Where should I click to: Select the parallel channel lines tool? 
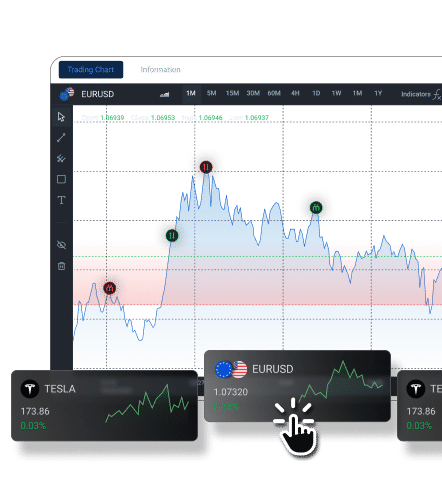pos(61,158)
